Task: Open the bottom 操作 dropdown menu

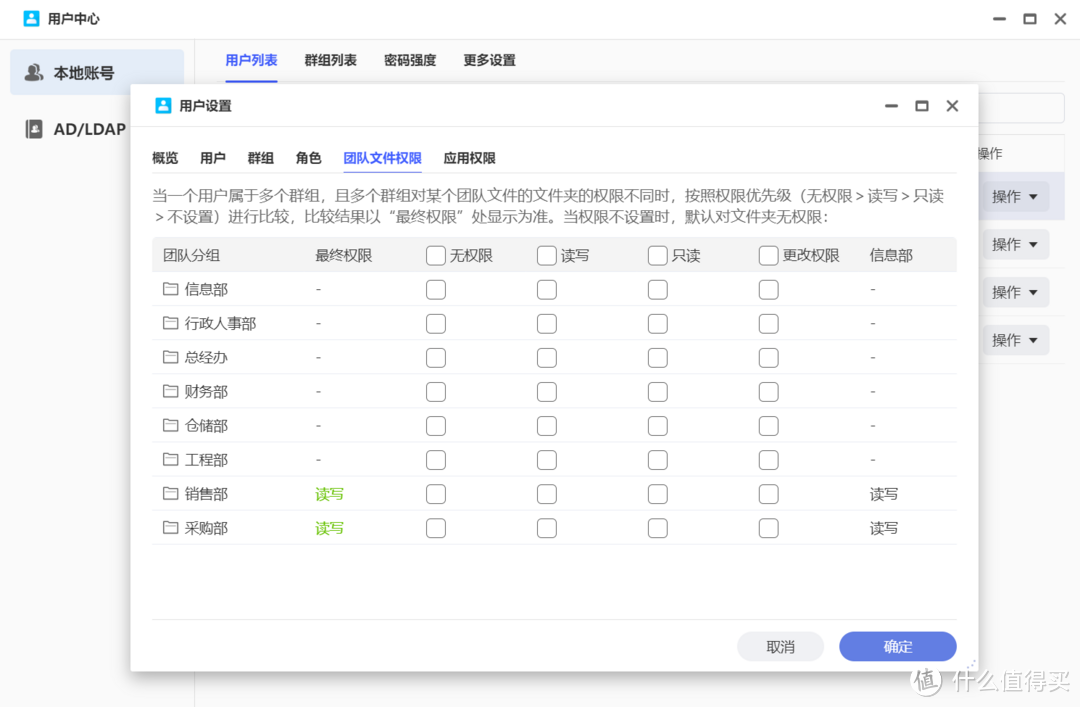Action: click(1015, 340)
